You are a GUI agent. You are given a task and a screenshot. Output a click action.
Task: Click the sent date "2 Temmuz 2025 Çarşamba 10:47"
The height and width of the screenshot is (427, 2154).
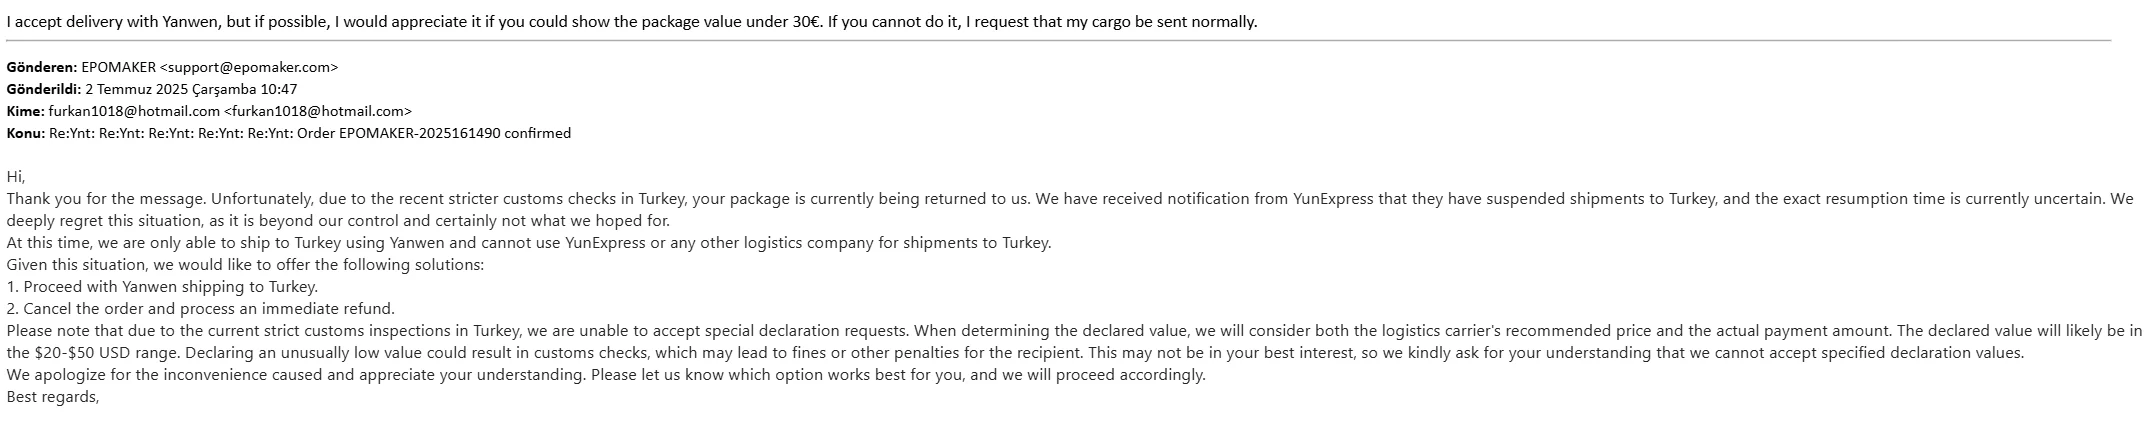[x=191, y=89]
